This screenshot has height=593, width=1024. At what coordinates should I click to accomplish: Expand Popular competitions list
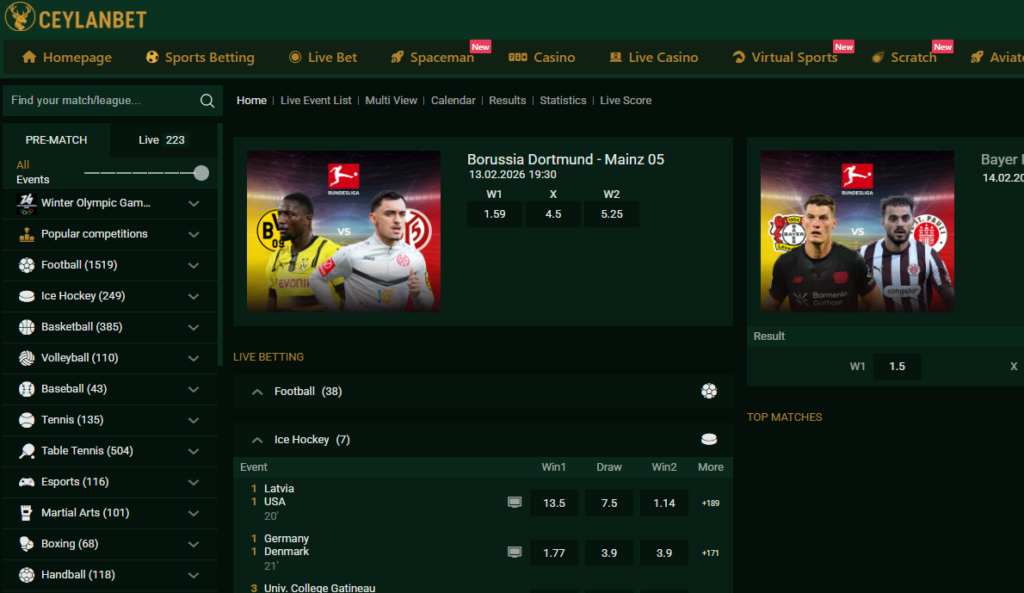[x=194, y=234]
